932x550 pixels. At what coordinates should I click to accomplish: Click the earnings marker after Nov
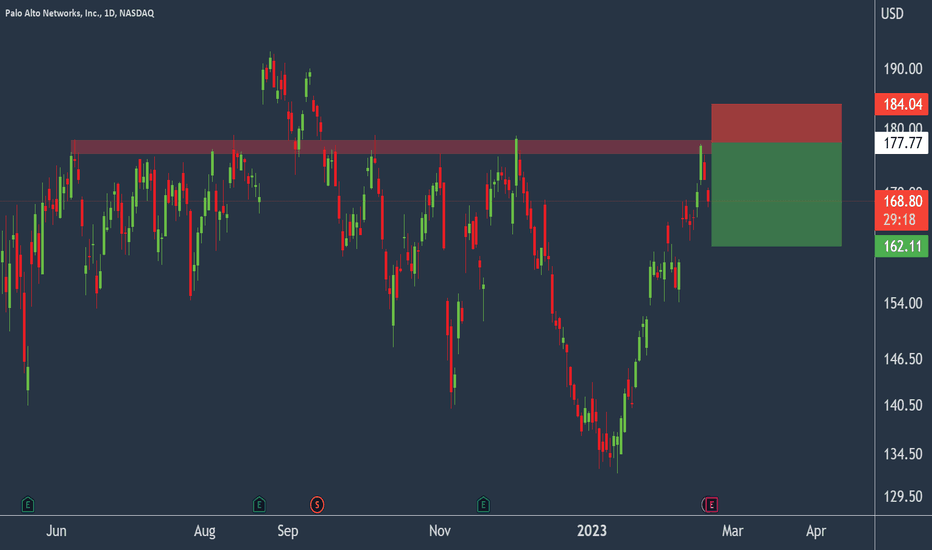click(483, 505)
